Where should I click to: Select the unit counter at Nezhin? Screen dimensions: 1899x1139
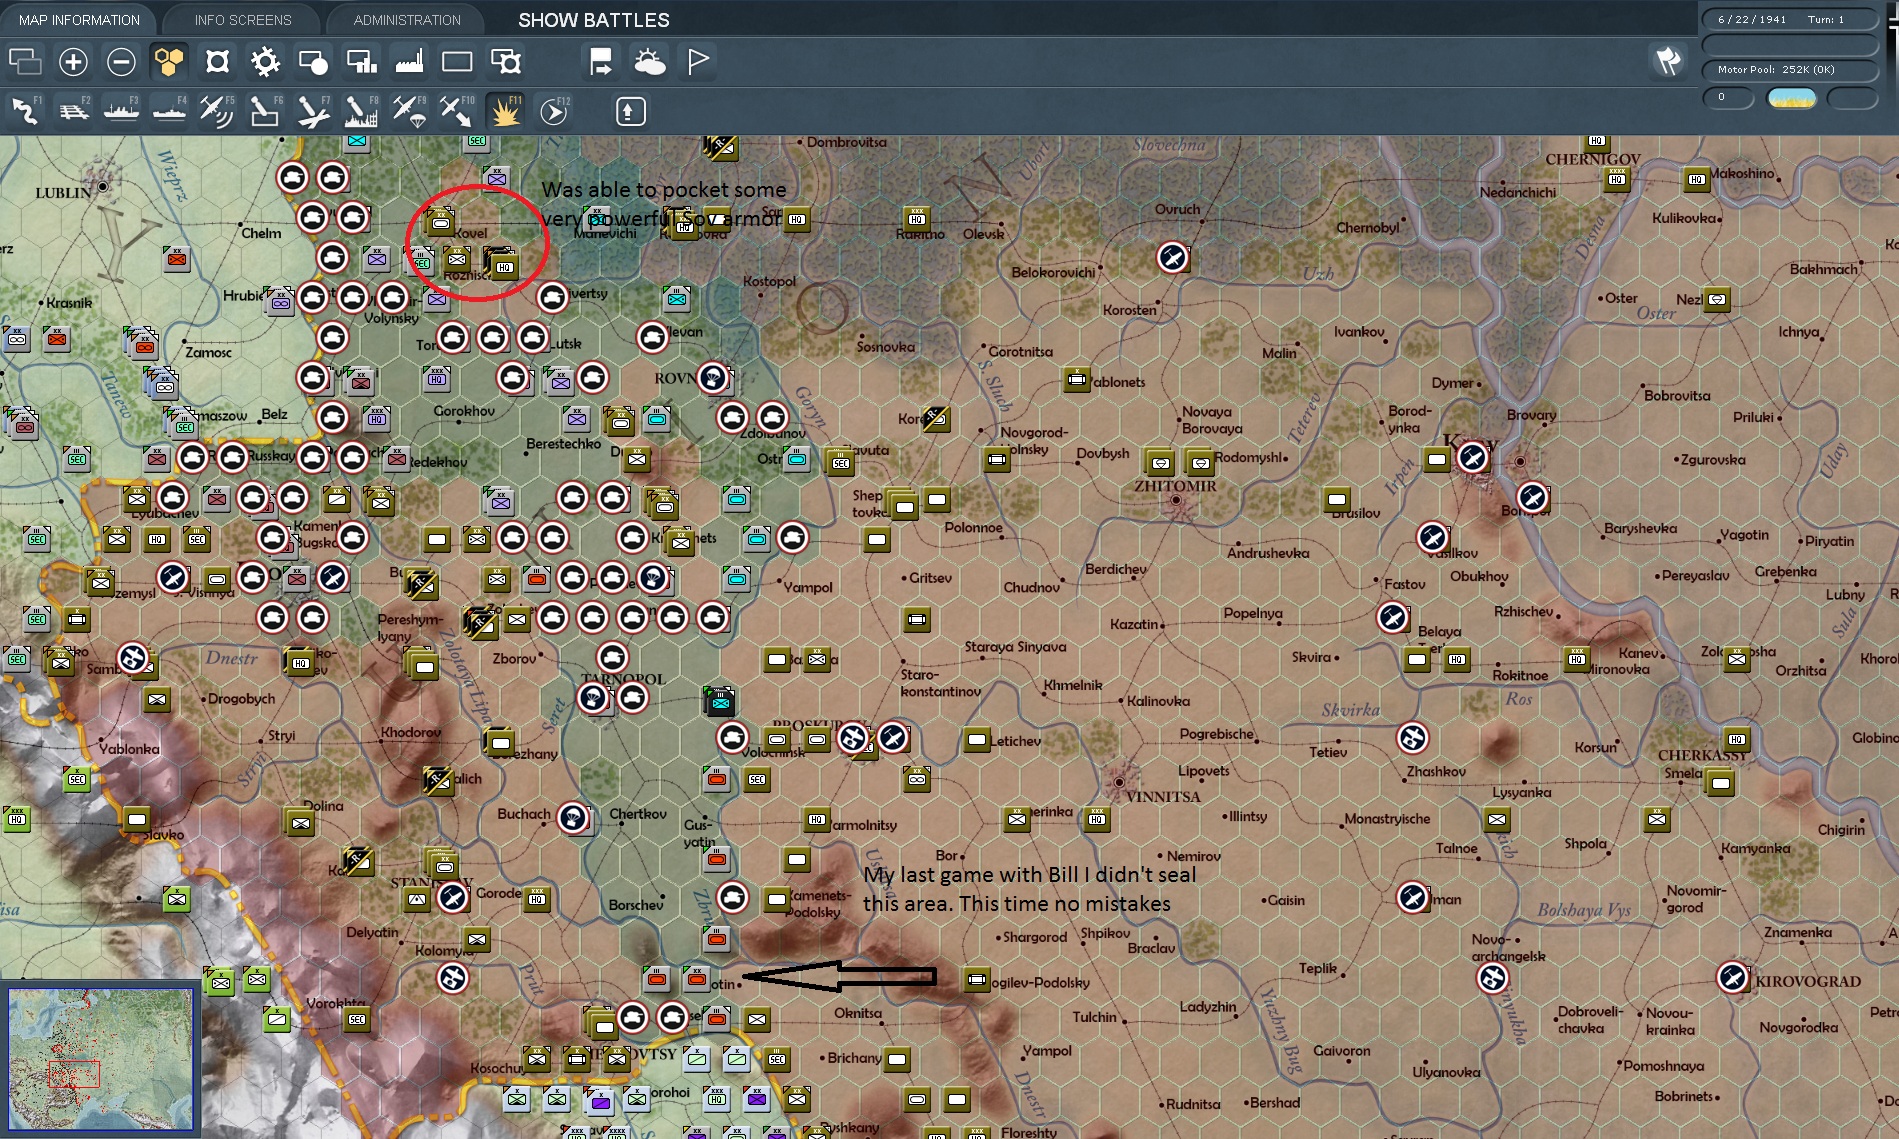(x=1717, y=299)
